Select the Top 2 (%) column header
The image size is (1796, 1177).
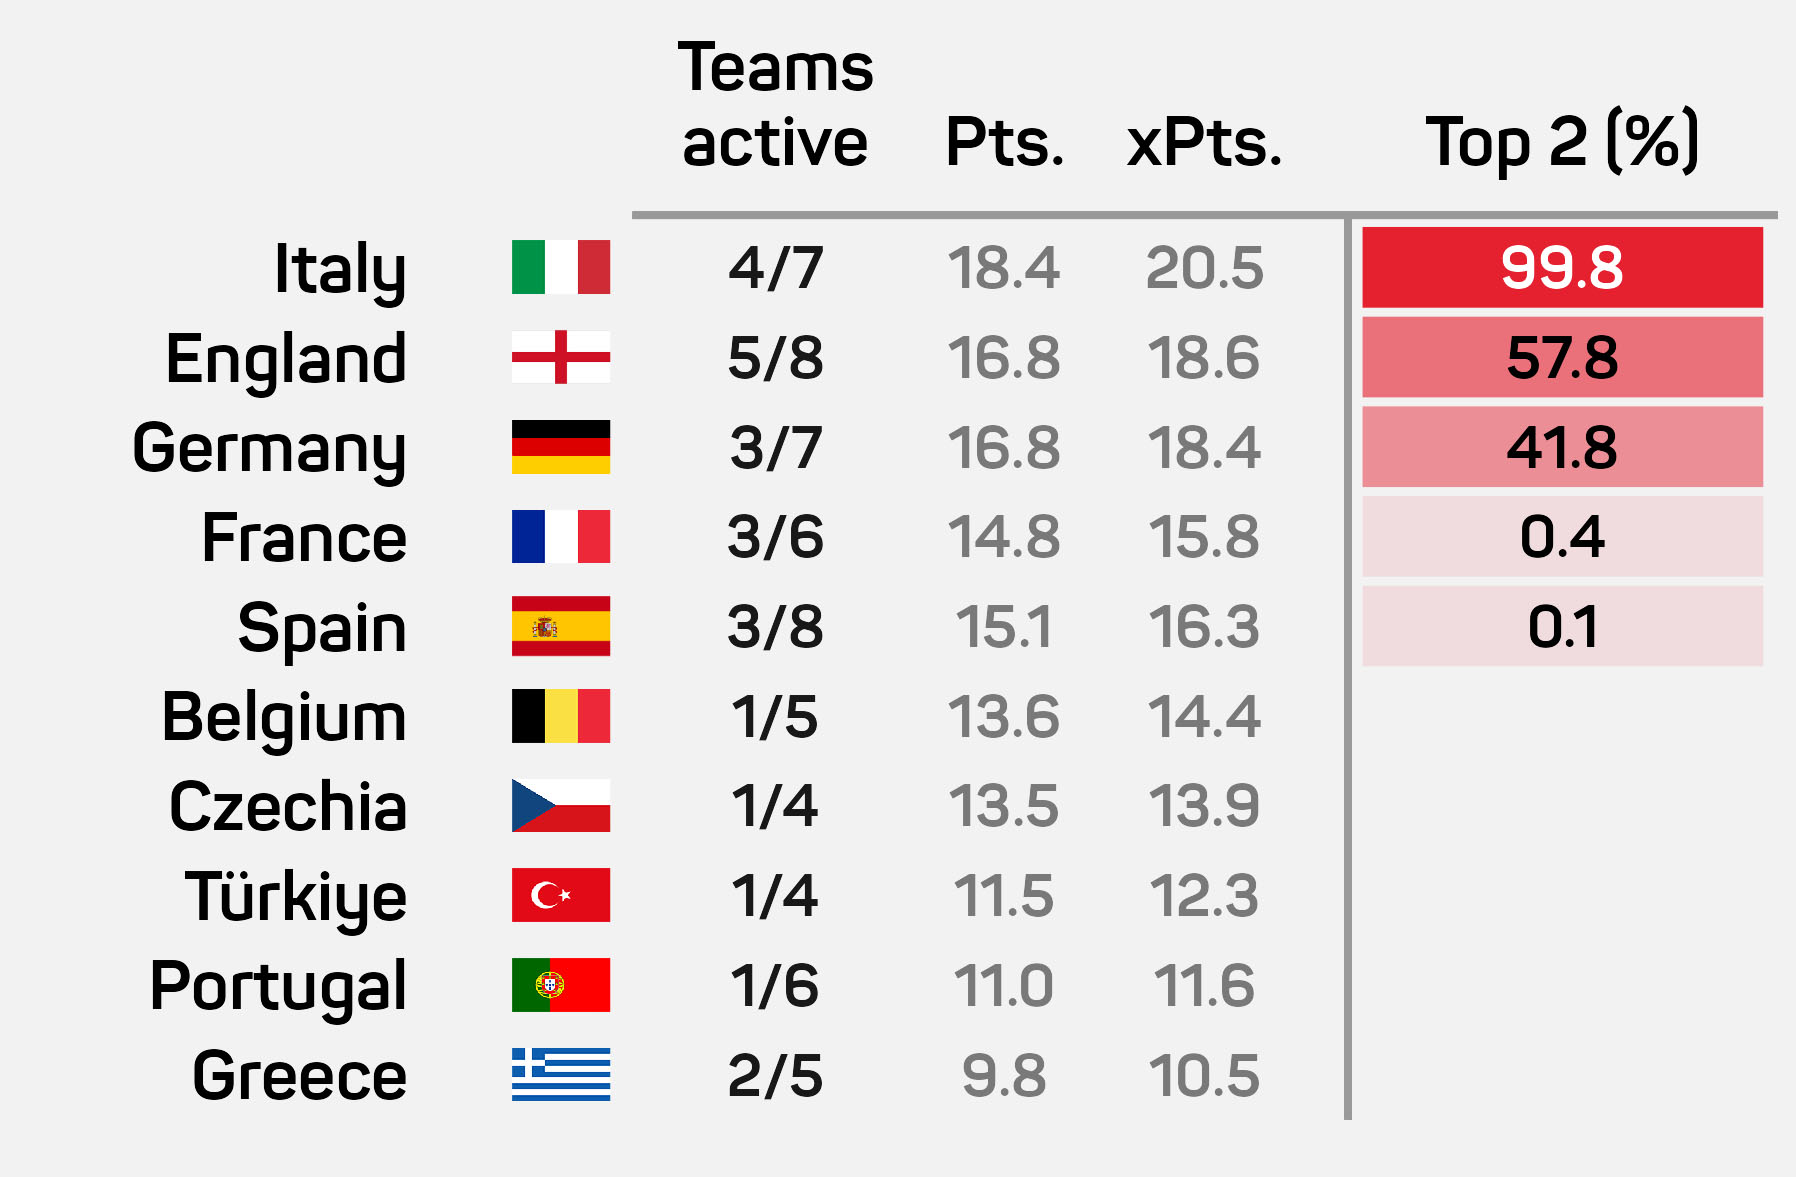tap(1562, 142)
